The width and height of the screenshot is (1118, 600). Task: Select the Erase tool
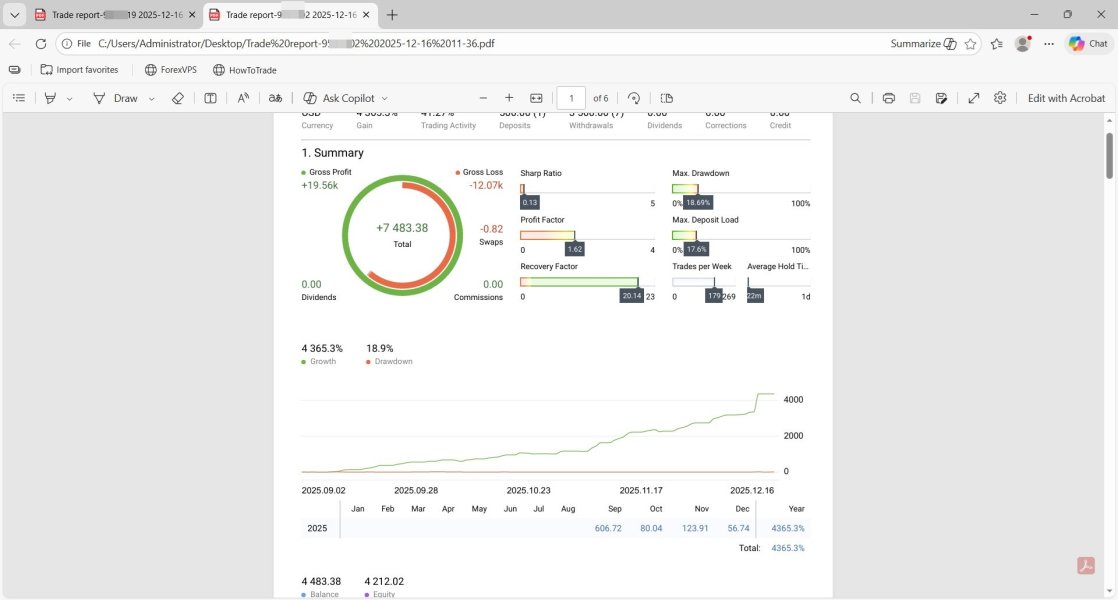tap(178, 98)
